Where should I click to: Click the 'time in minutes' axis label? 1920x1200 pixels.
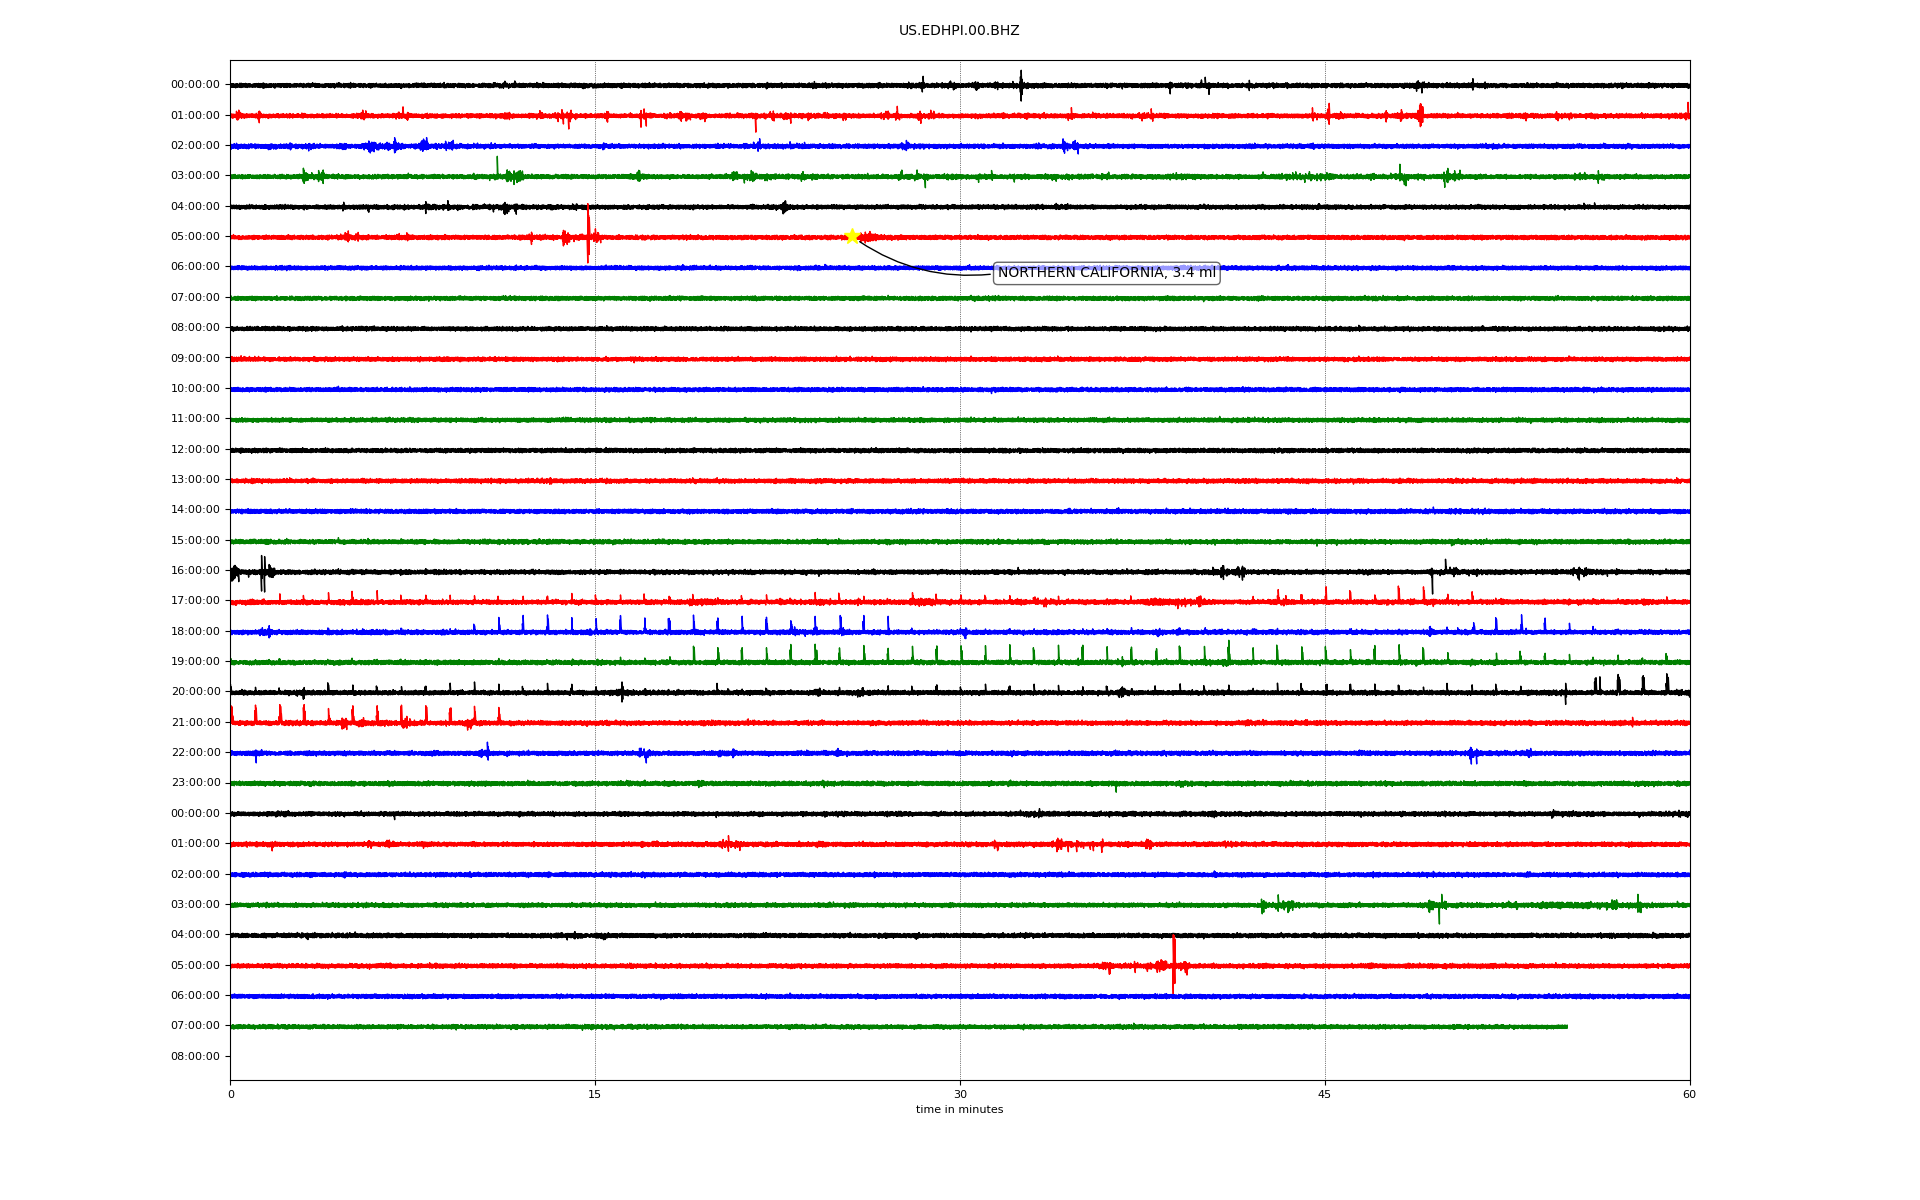coord(959,1110)
